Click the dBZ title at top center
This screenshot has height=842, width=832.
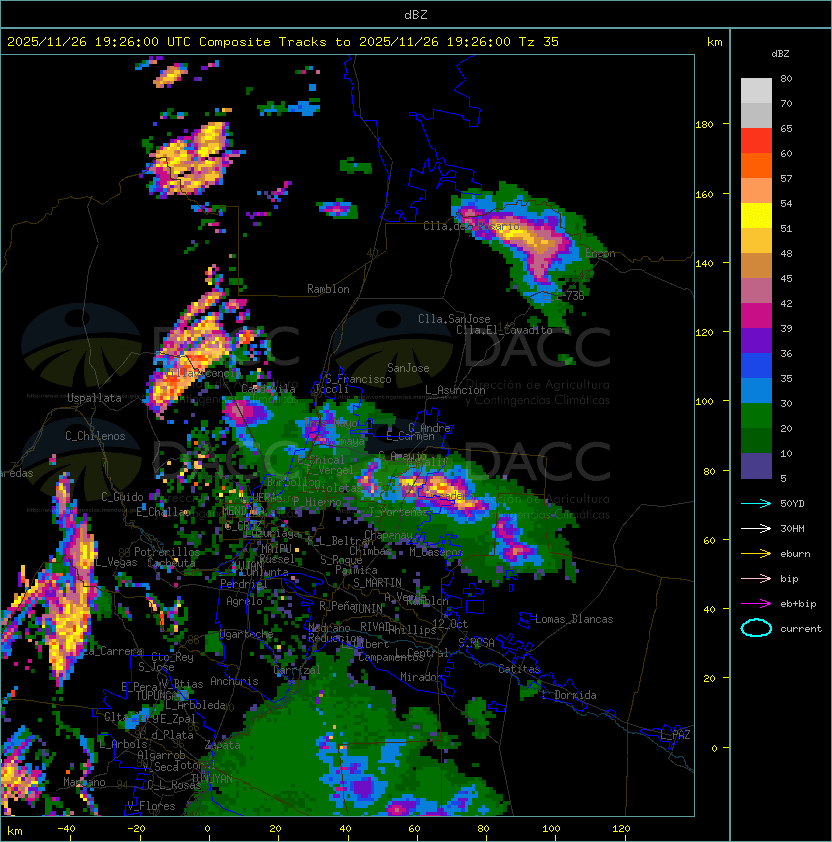tap(416, 14)
